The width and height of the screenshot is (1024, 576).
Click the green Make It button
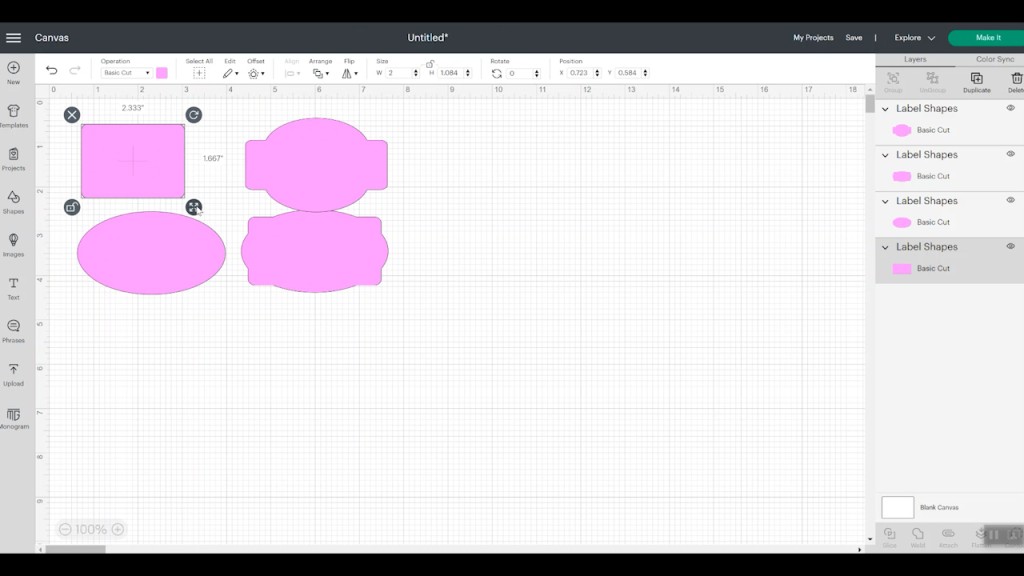[x=986, y=38]
